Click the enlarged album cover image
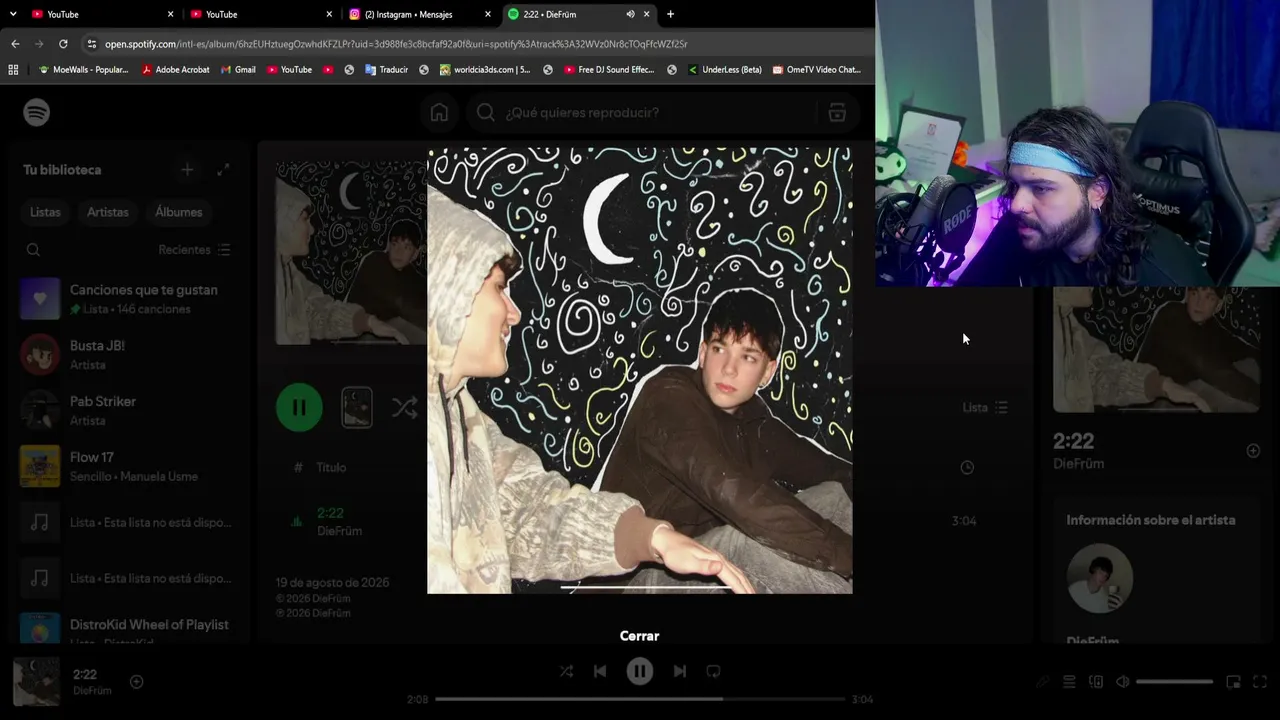 640,371
